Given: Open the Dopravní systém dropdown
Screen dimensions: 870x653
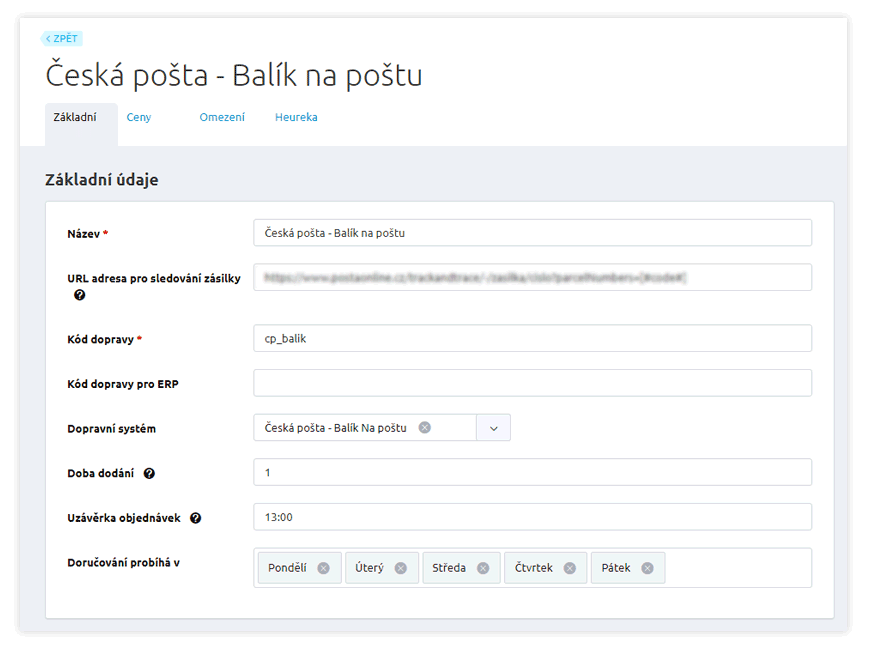Looking at the screenshot, I should click(x=382, y=428).
